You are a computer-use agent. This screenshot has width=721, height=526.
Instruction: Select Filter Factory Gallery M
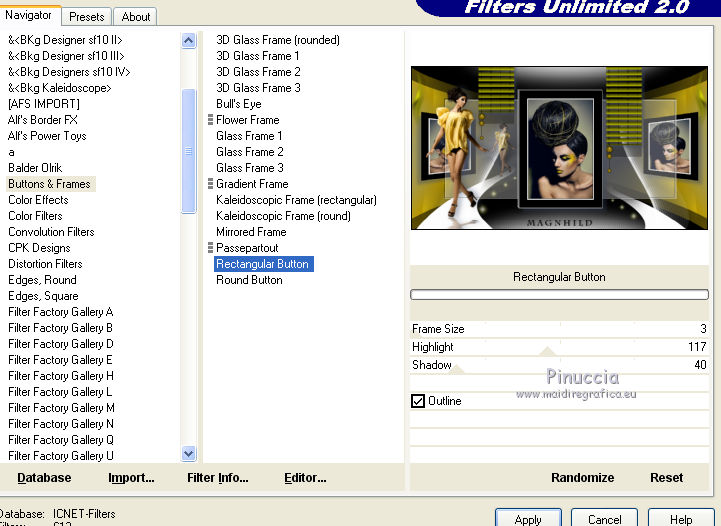pos(61,408)
